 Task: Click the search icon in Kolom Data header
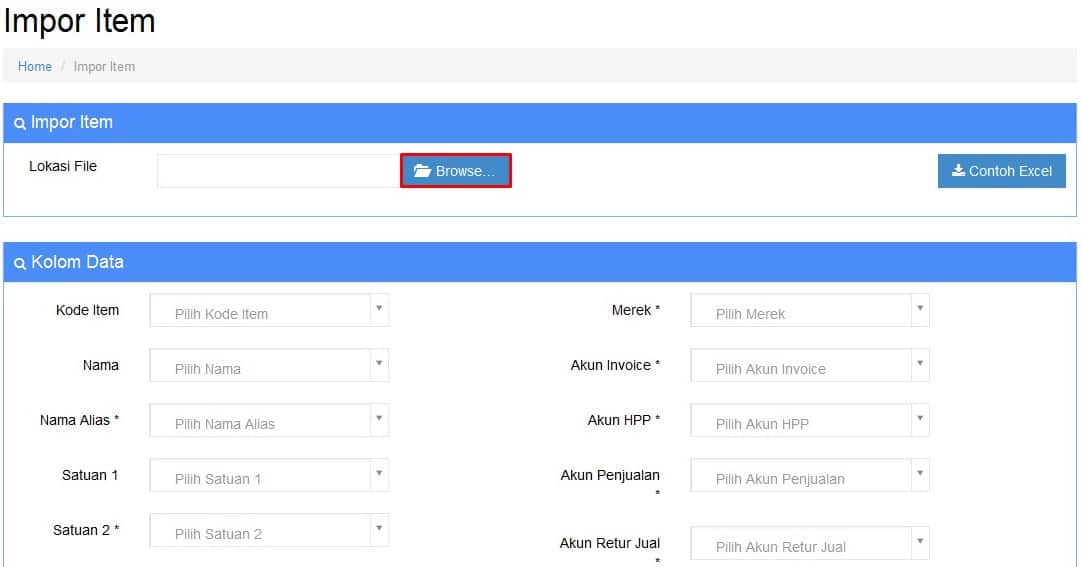20,264
